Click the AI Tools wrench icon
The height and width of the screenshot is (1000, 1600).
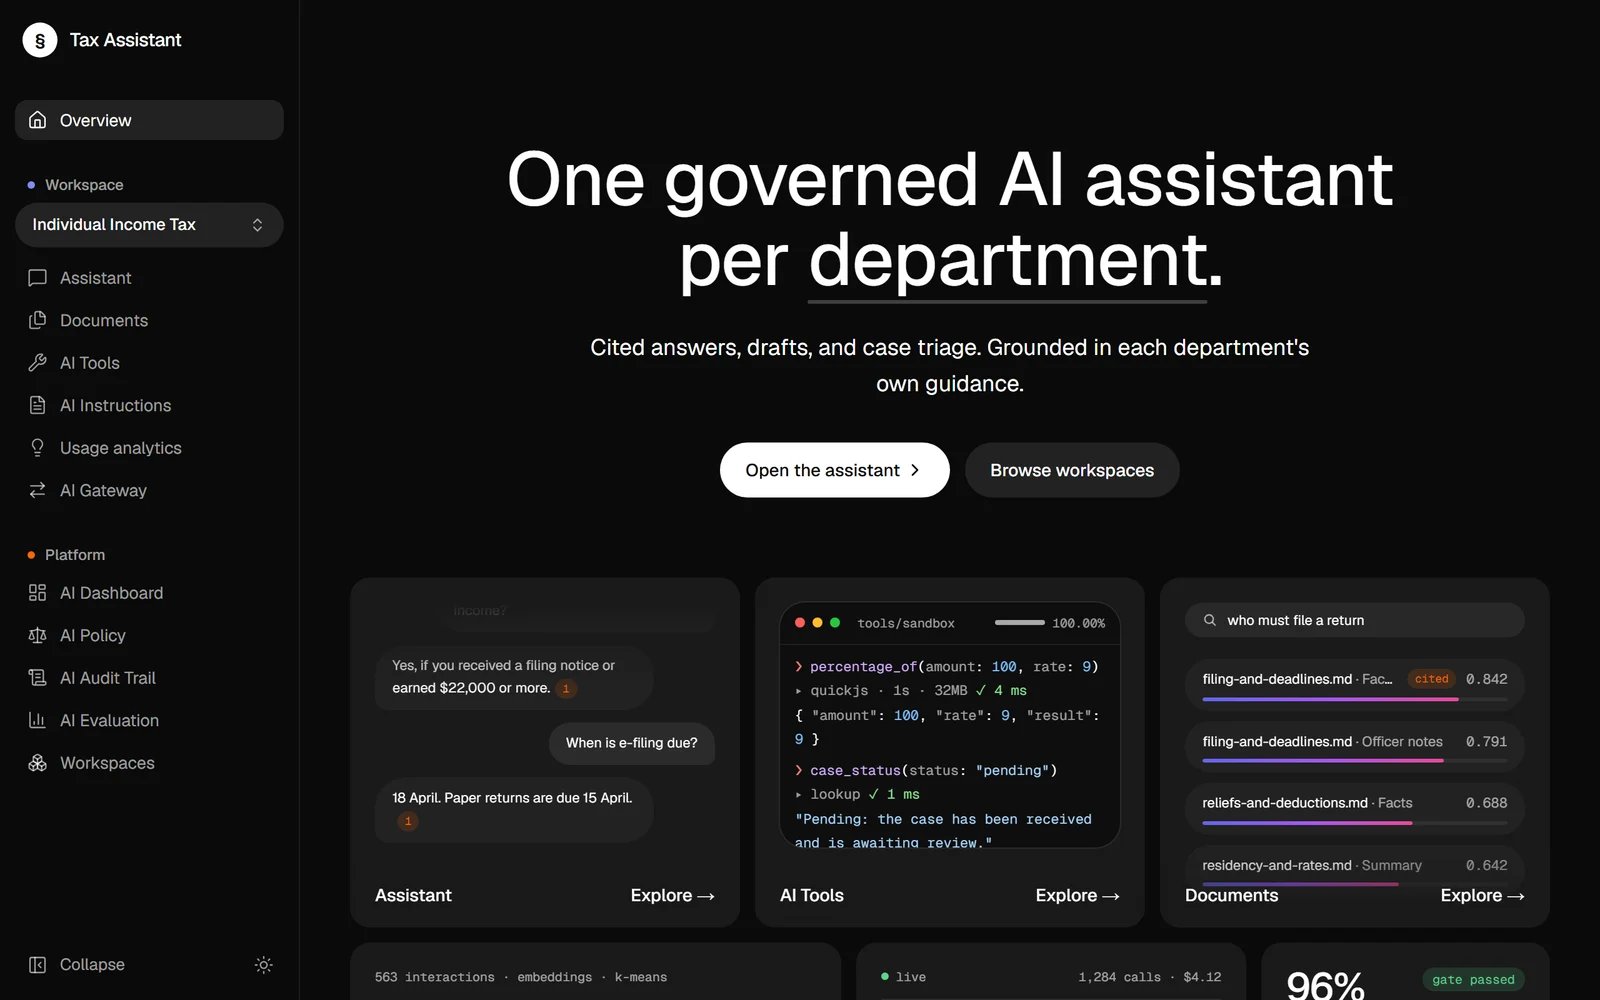[38, 363]
